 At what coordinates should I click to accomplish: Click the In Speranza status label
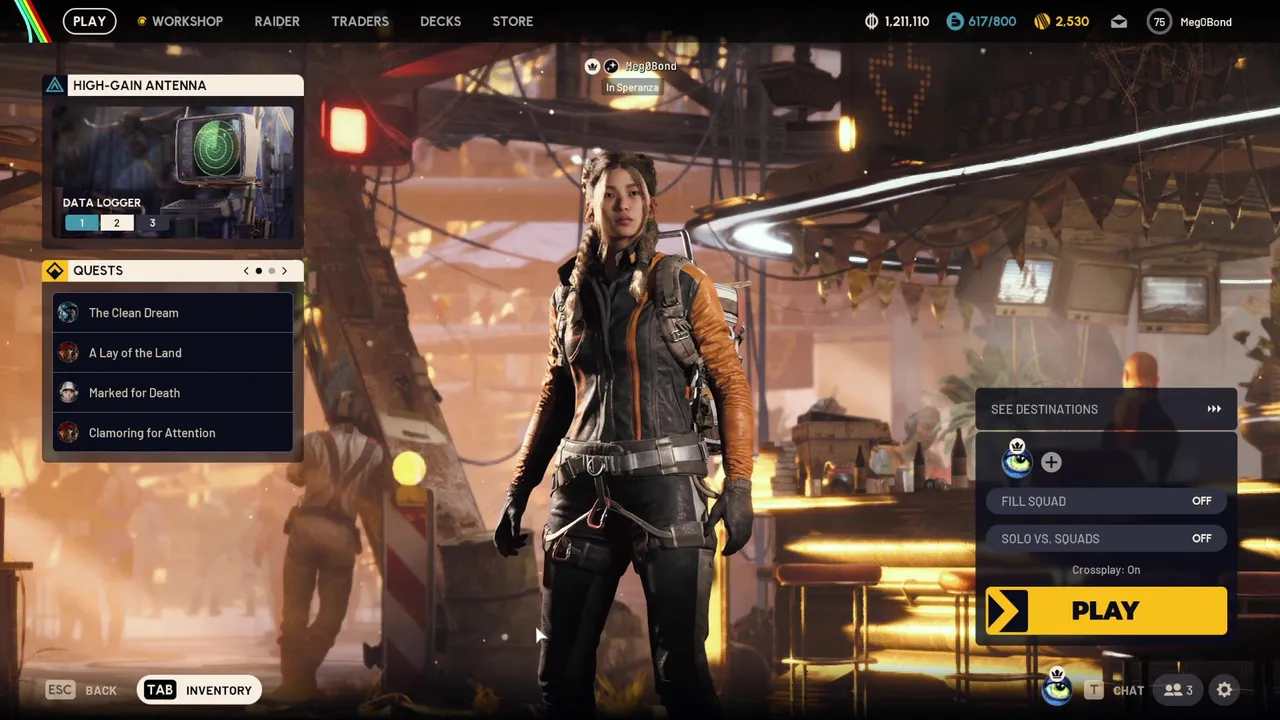(632, 88)
